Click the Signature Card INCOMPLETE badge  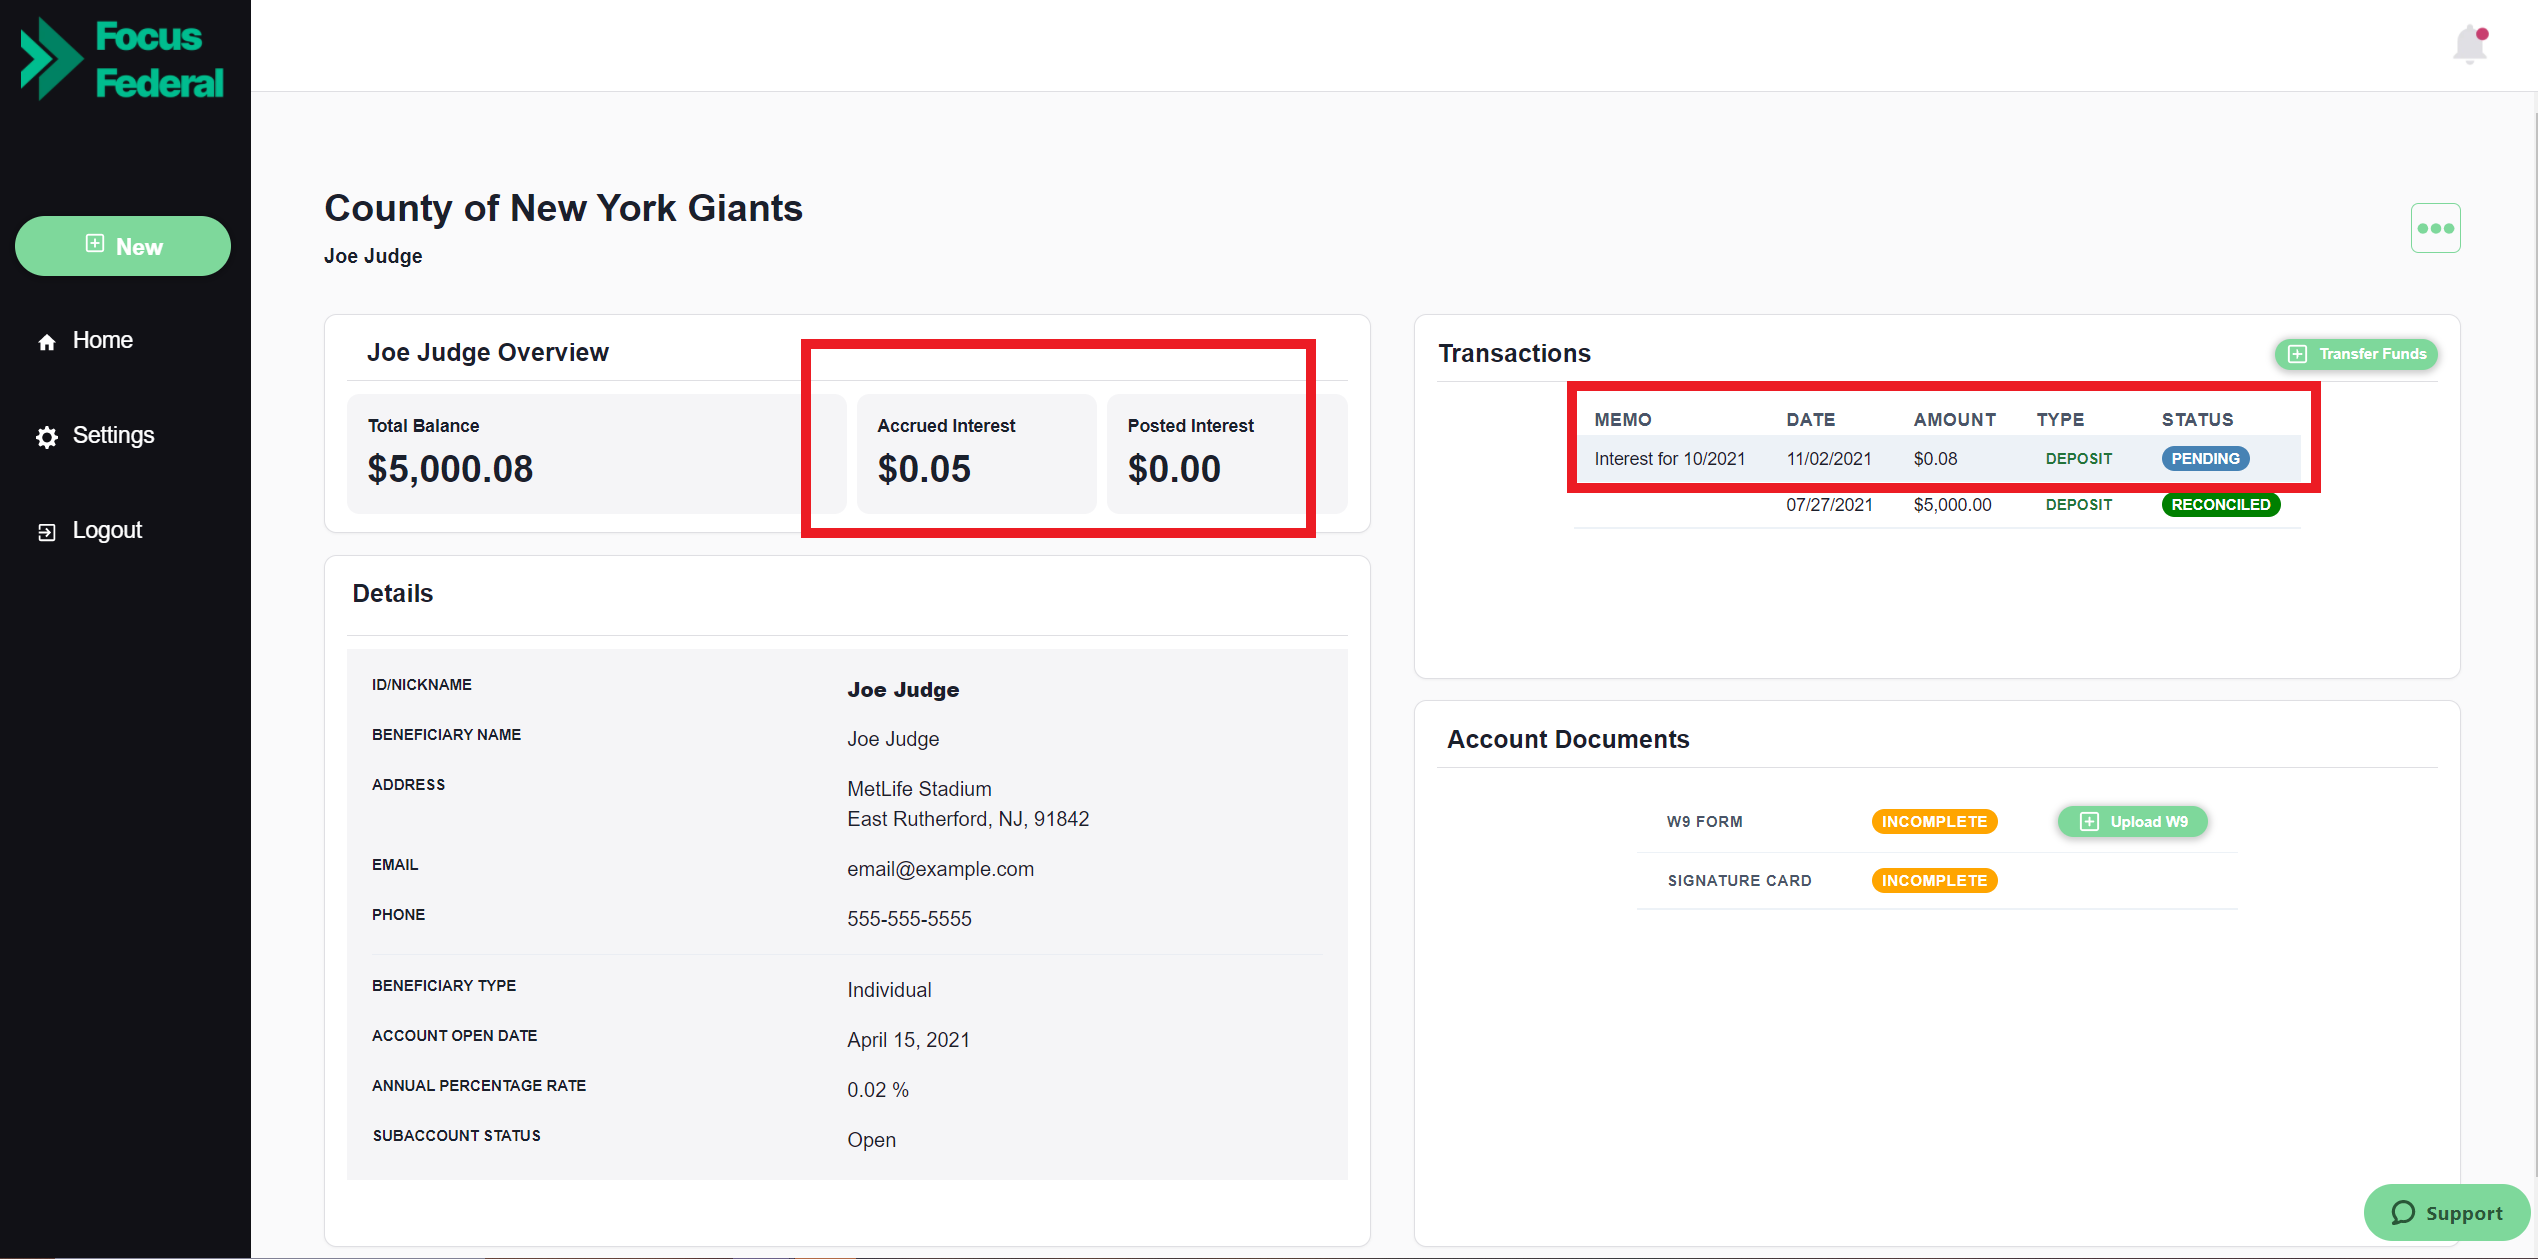click(x=1933, y=880)
